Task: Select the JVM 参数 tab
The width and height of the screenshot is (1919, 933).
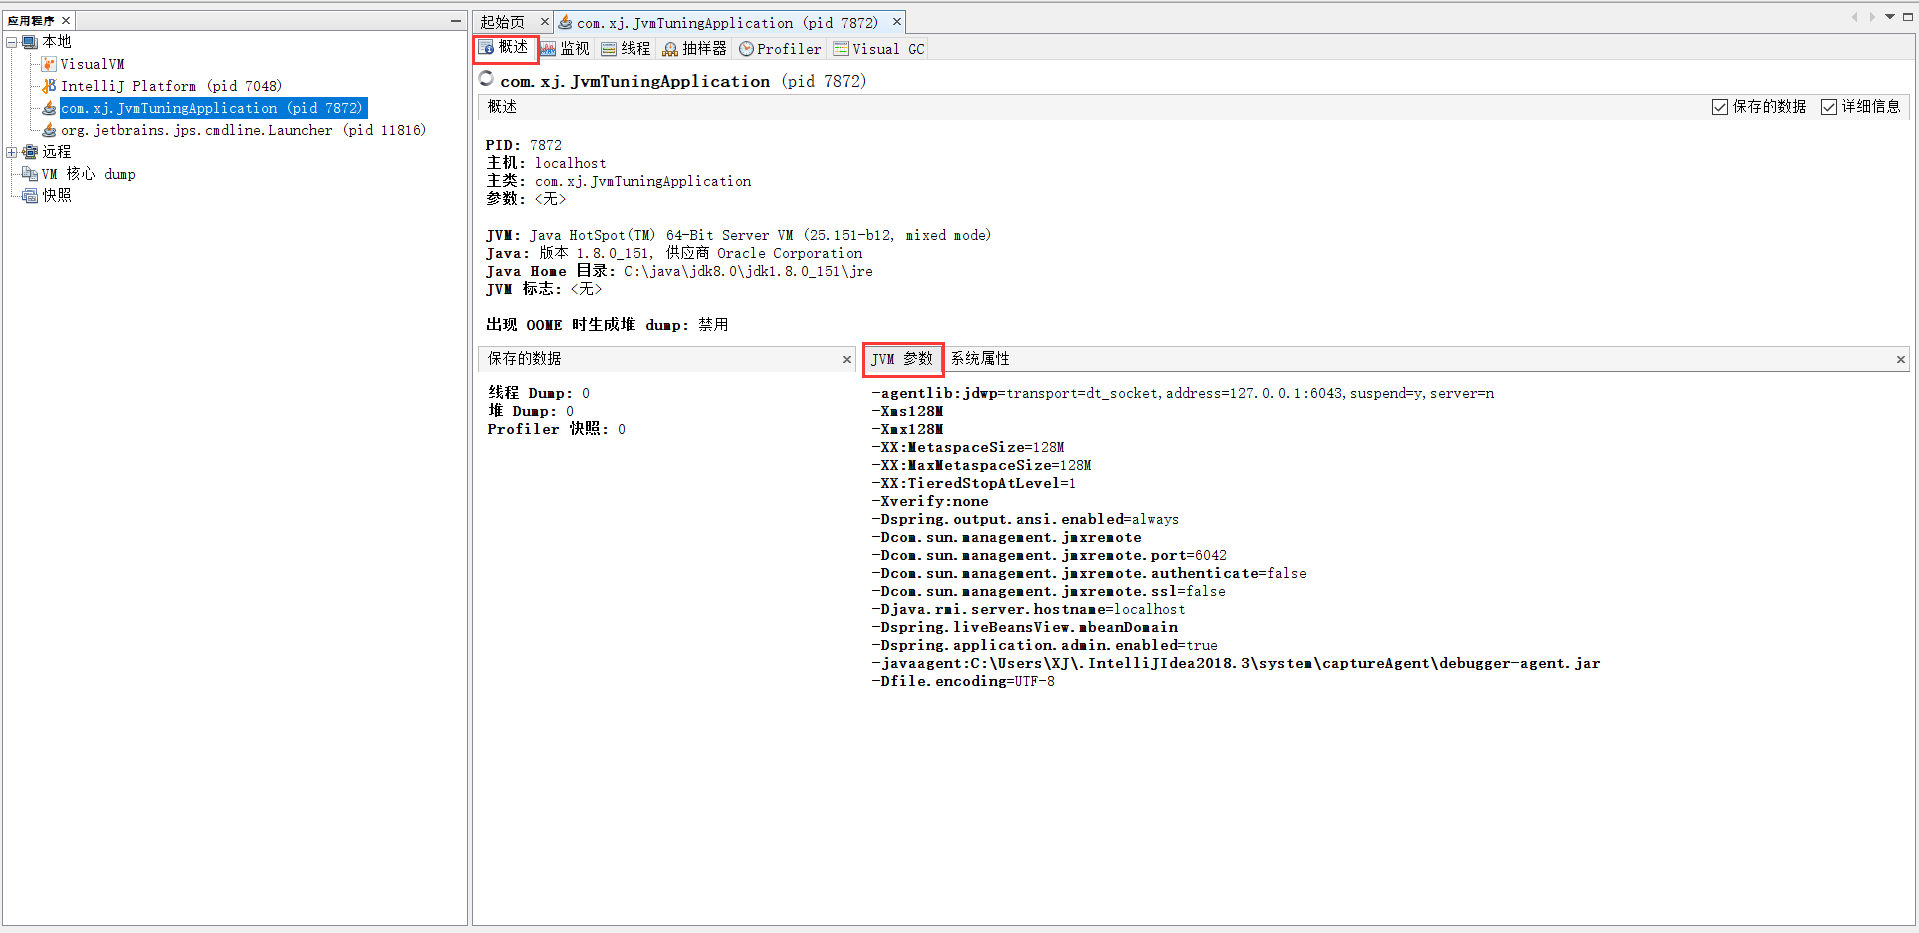Action: (902, 359)
